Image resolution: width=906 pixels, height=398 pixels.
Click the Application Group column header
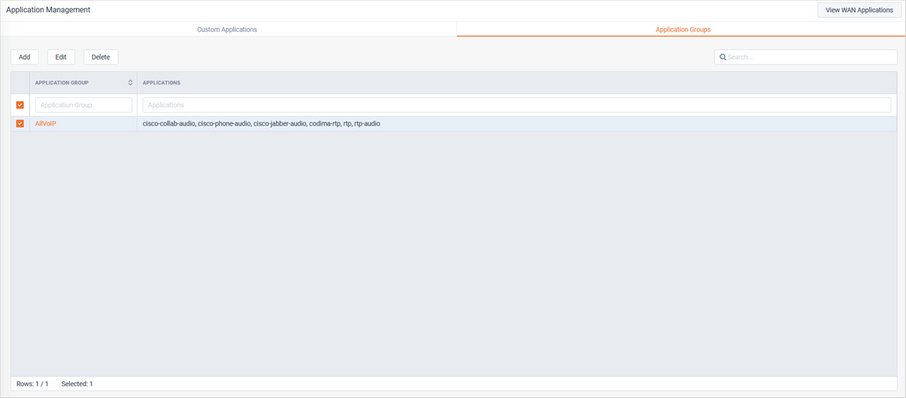[x=62, y=83]
